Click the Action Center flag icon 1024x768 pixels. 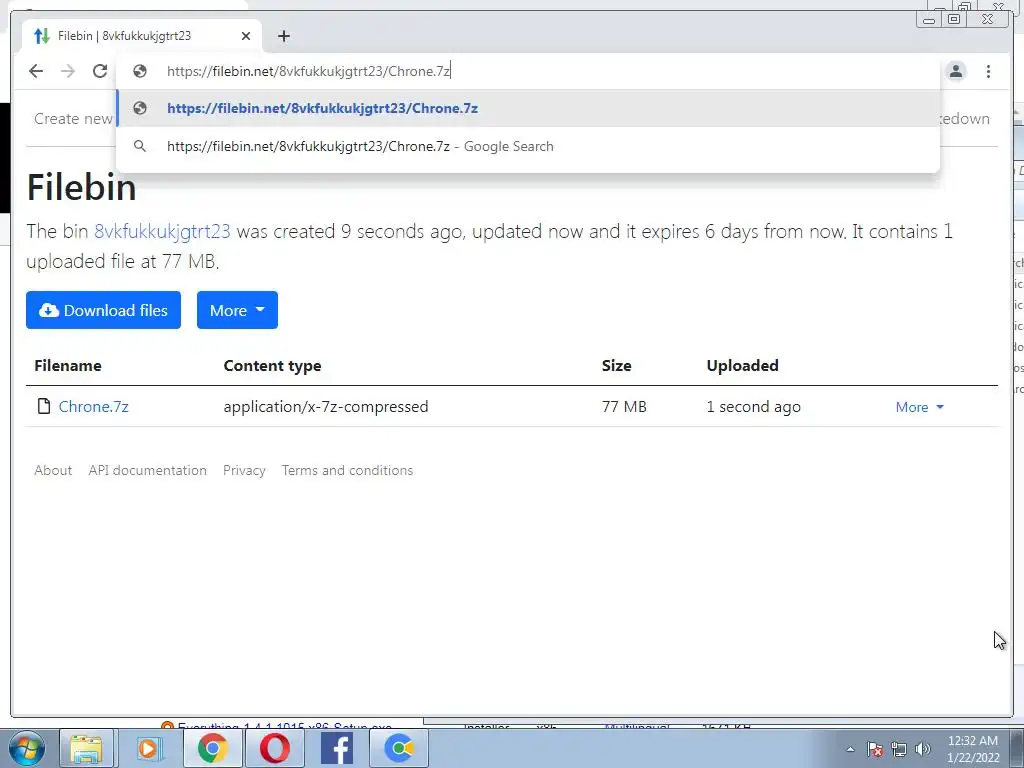tap(875, 749)
